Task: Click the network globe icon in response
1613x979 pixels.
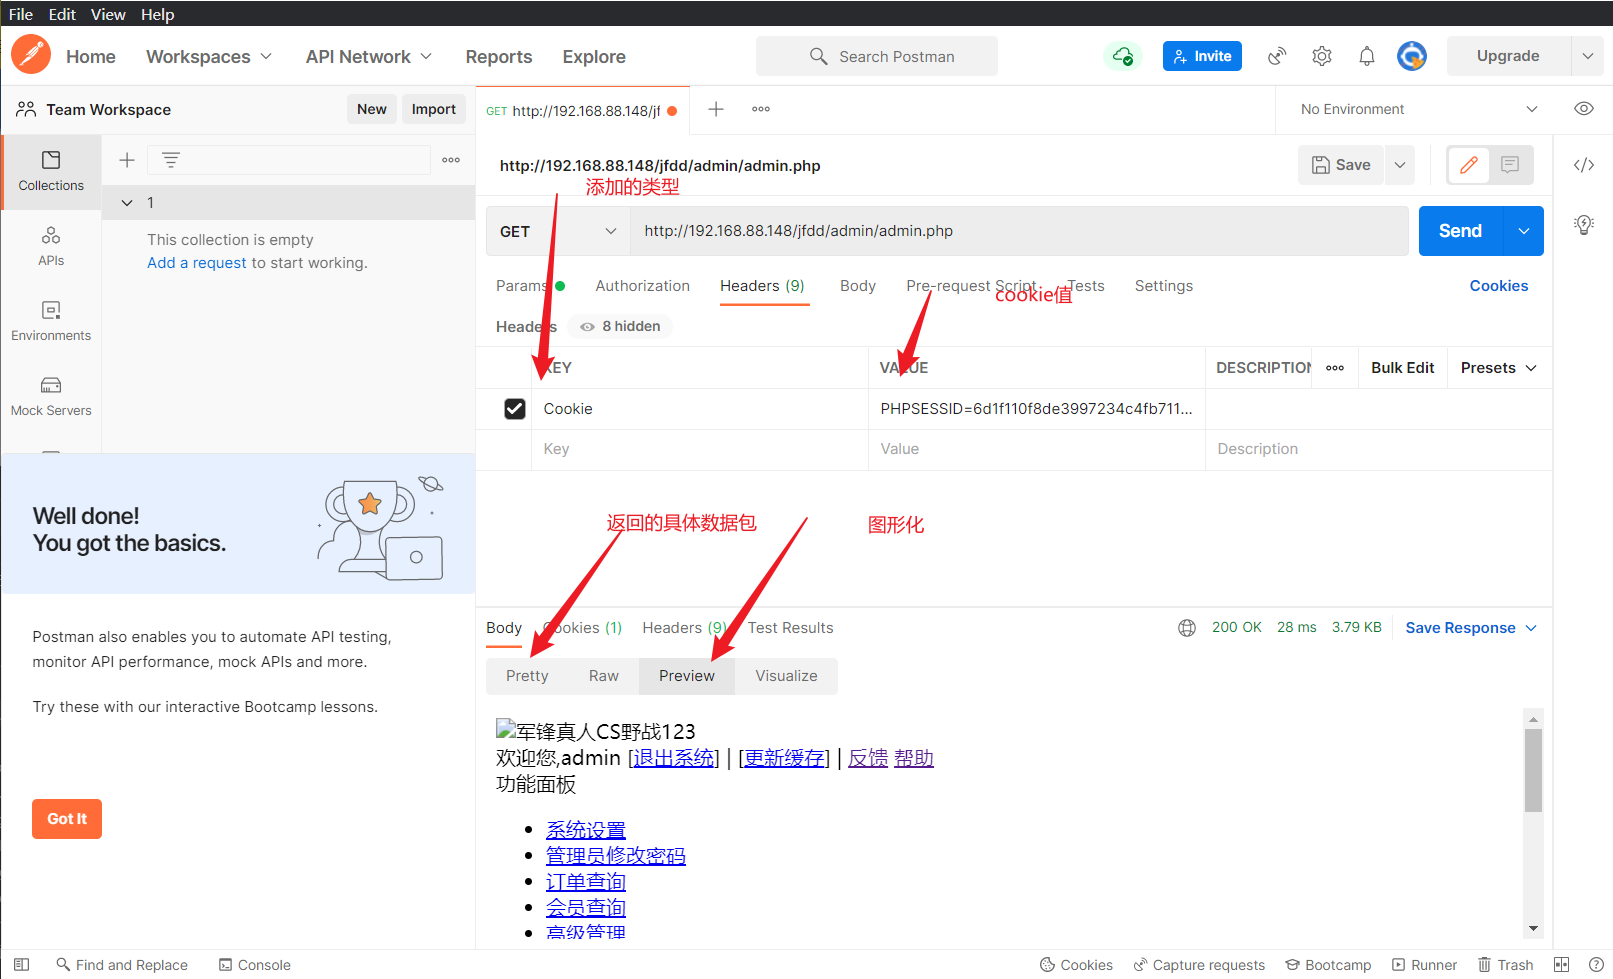Action: click(1187, 628)
